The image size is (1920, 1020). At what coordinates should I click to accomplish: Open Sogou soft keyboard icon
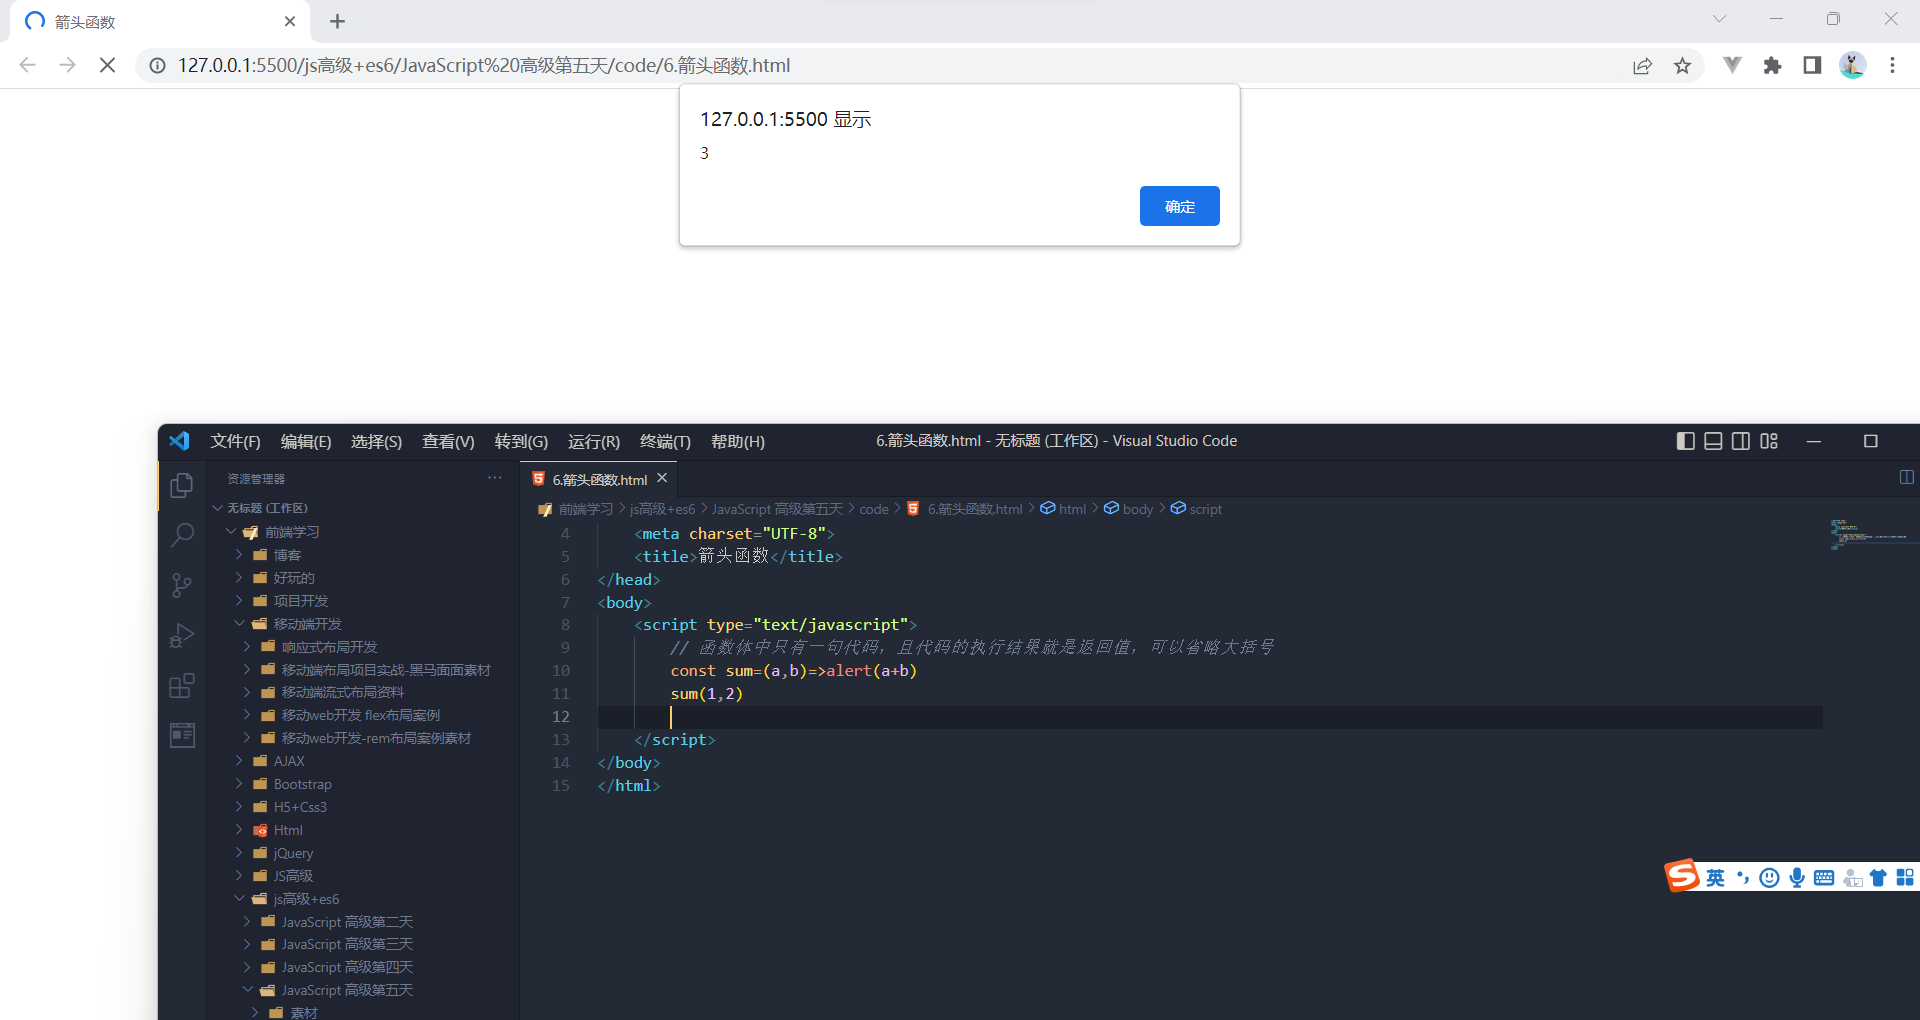coord(1825,877)
